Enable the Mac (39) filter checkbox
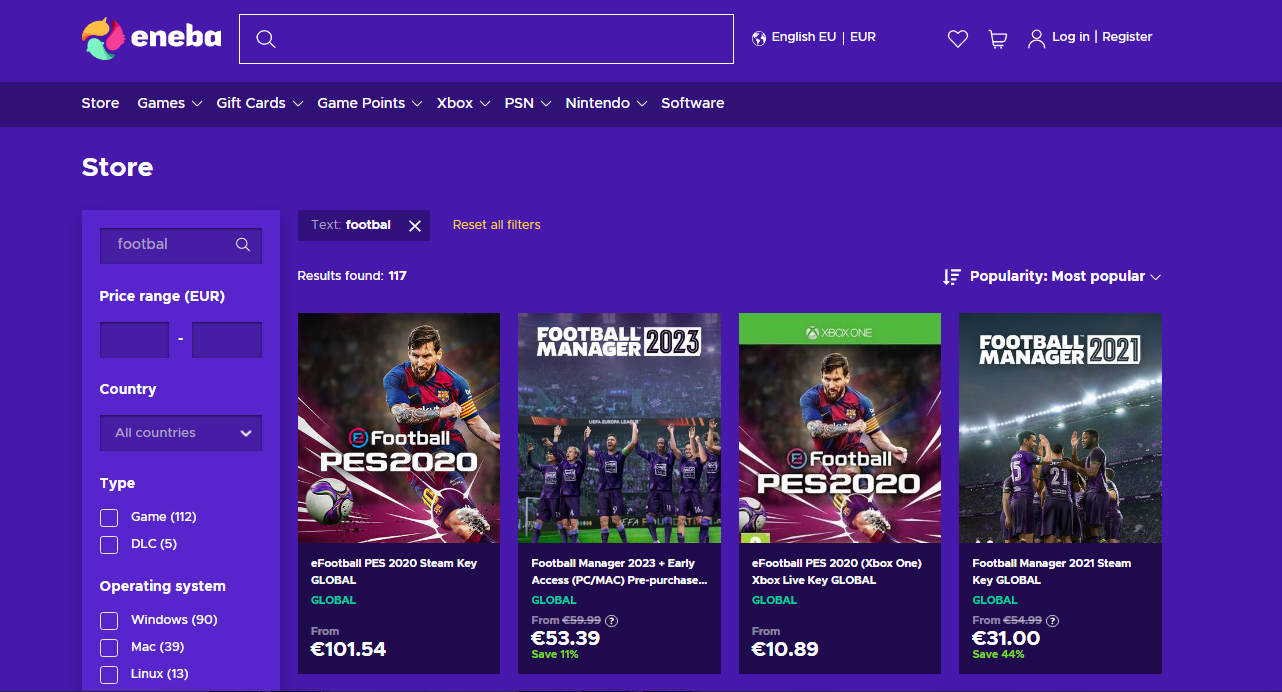This screenshot has height=692, width=1282. pos(109,647)
